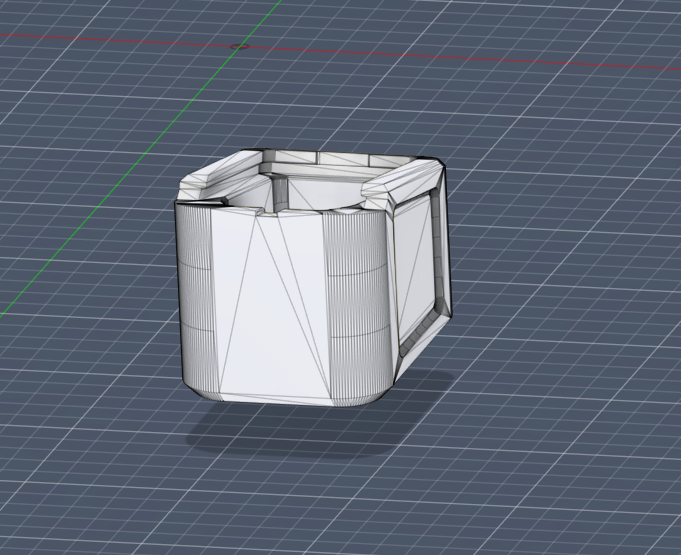
Task: Select the mug's flat front body face
Action: [271, 304]
